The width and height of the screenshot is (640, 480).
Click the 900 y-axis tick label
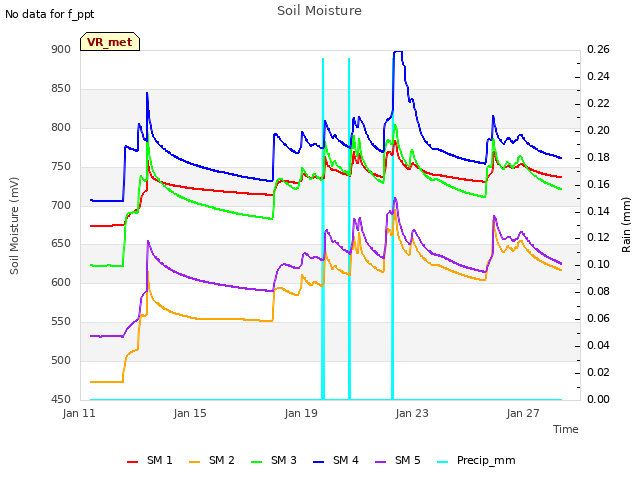(61, 50)
